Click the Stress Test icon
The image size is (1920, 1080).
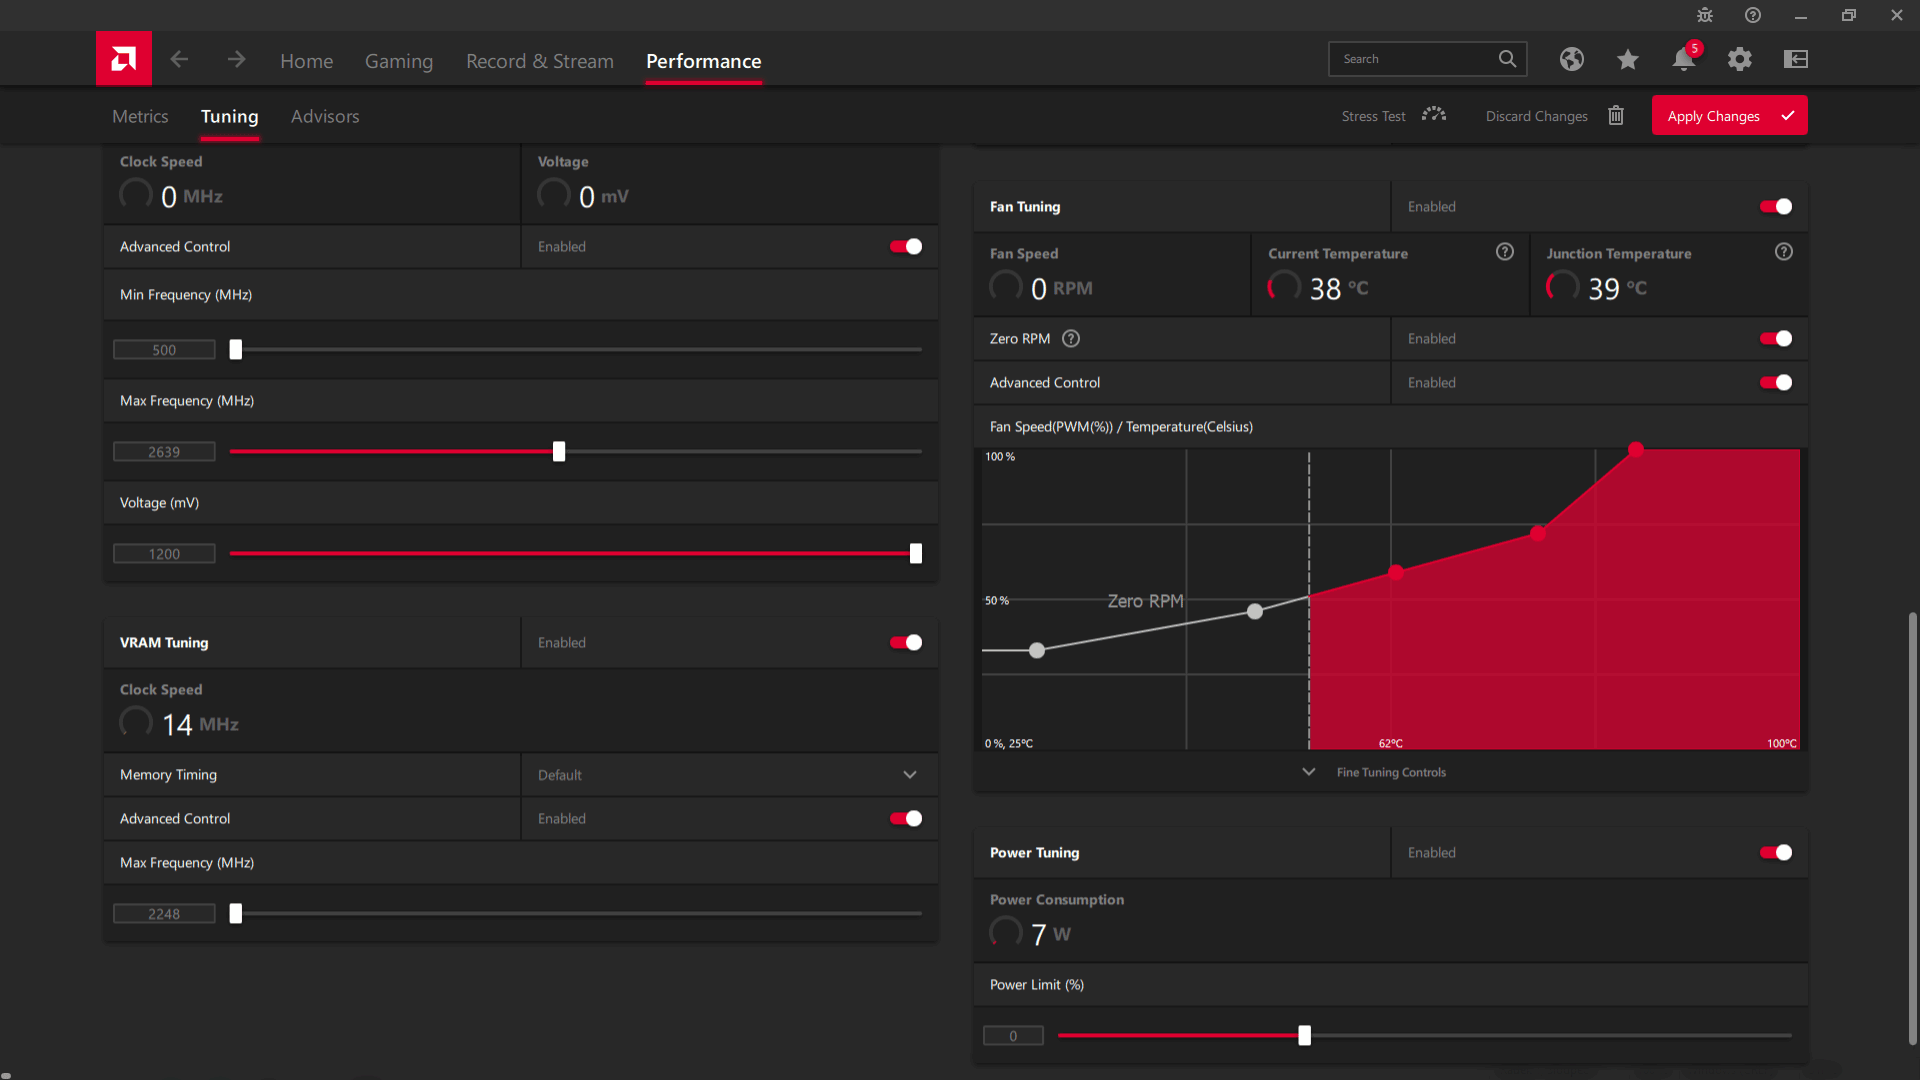pyautogui.click(x=1435, y=116)
